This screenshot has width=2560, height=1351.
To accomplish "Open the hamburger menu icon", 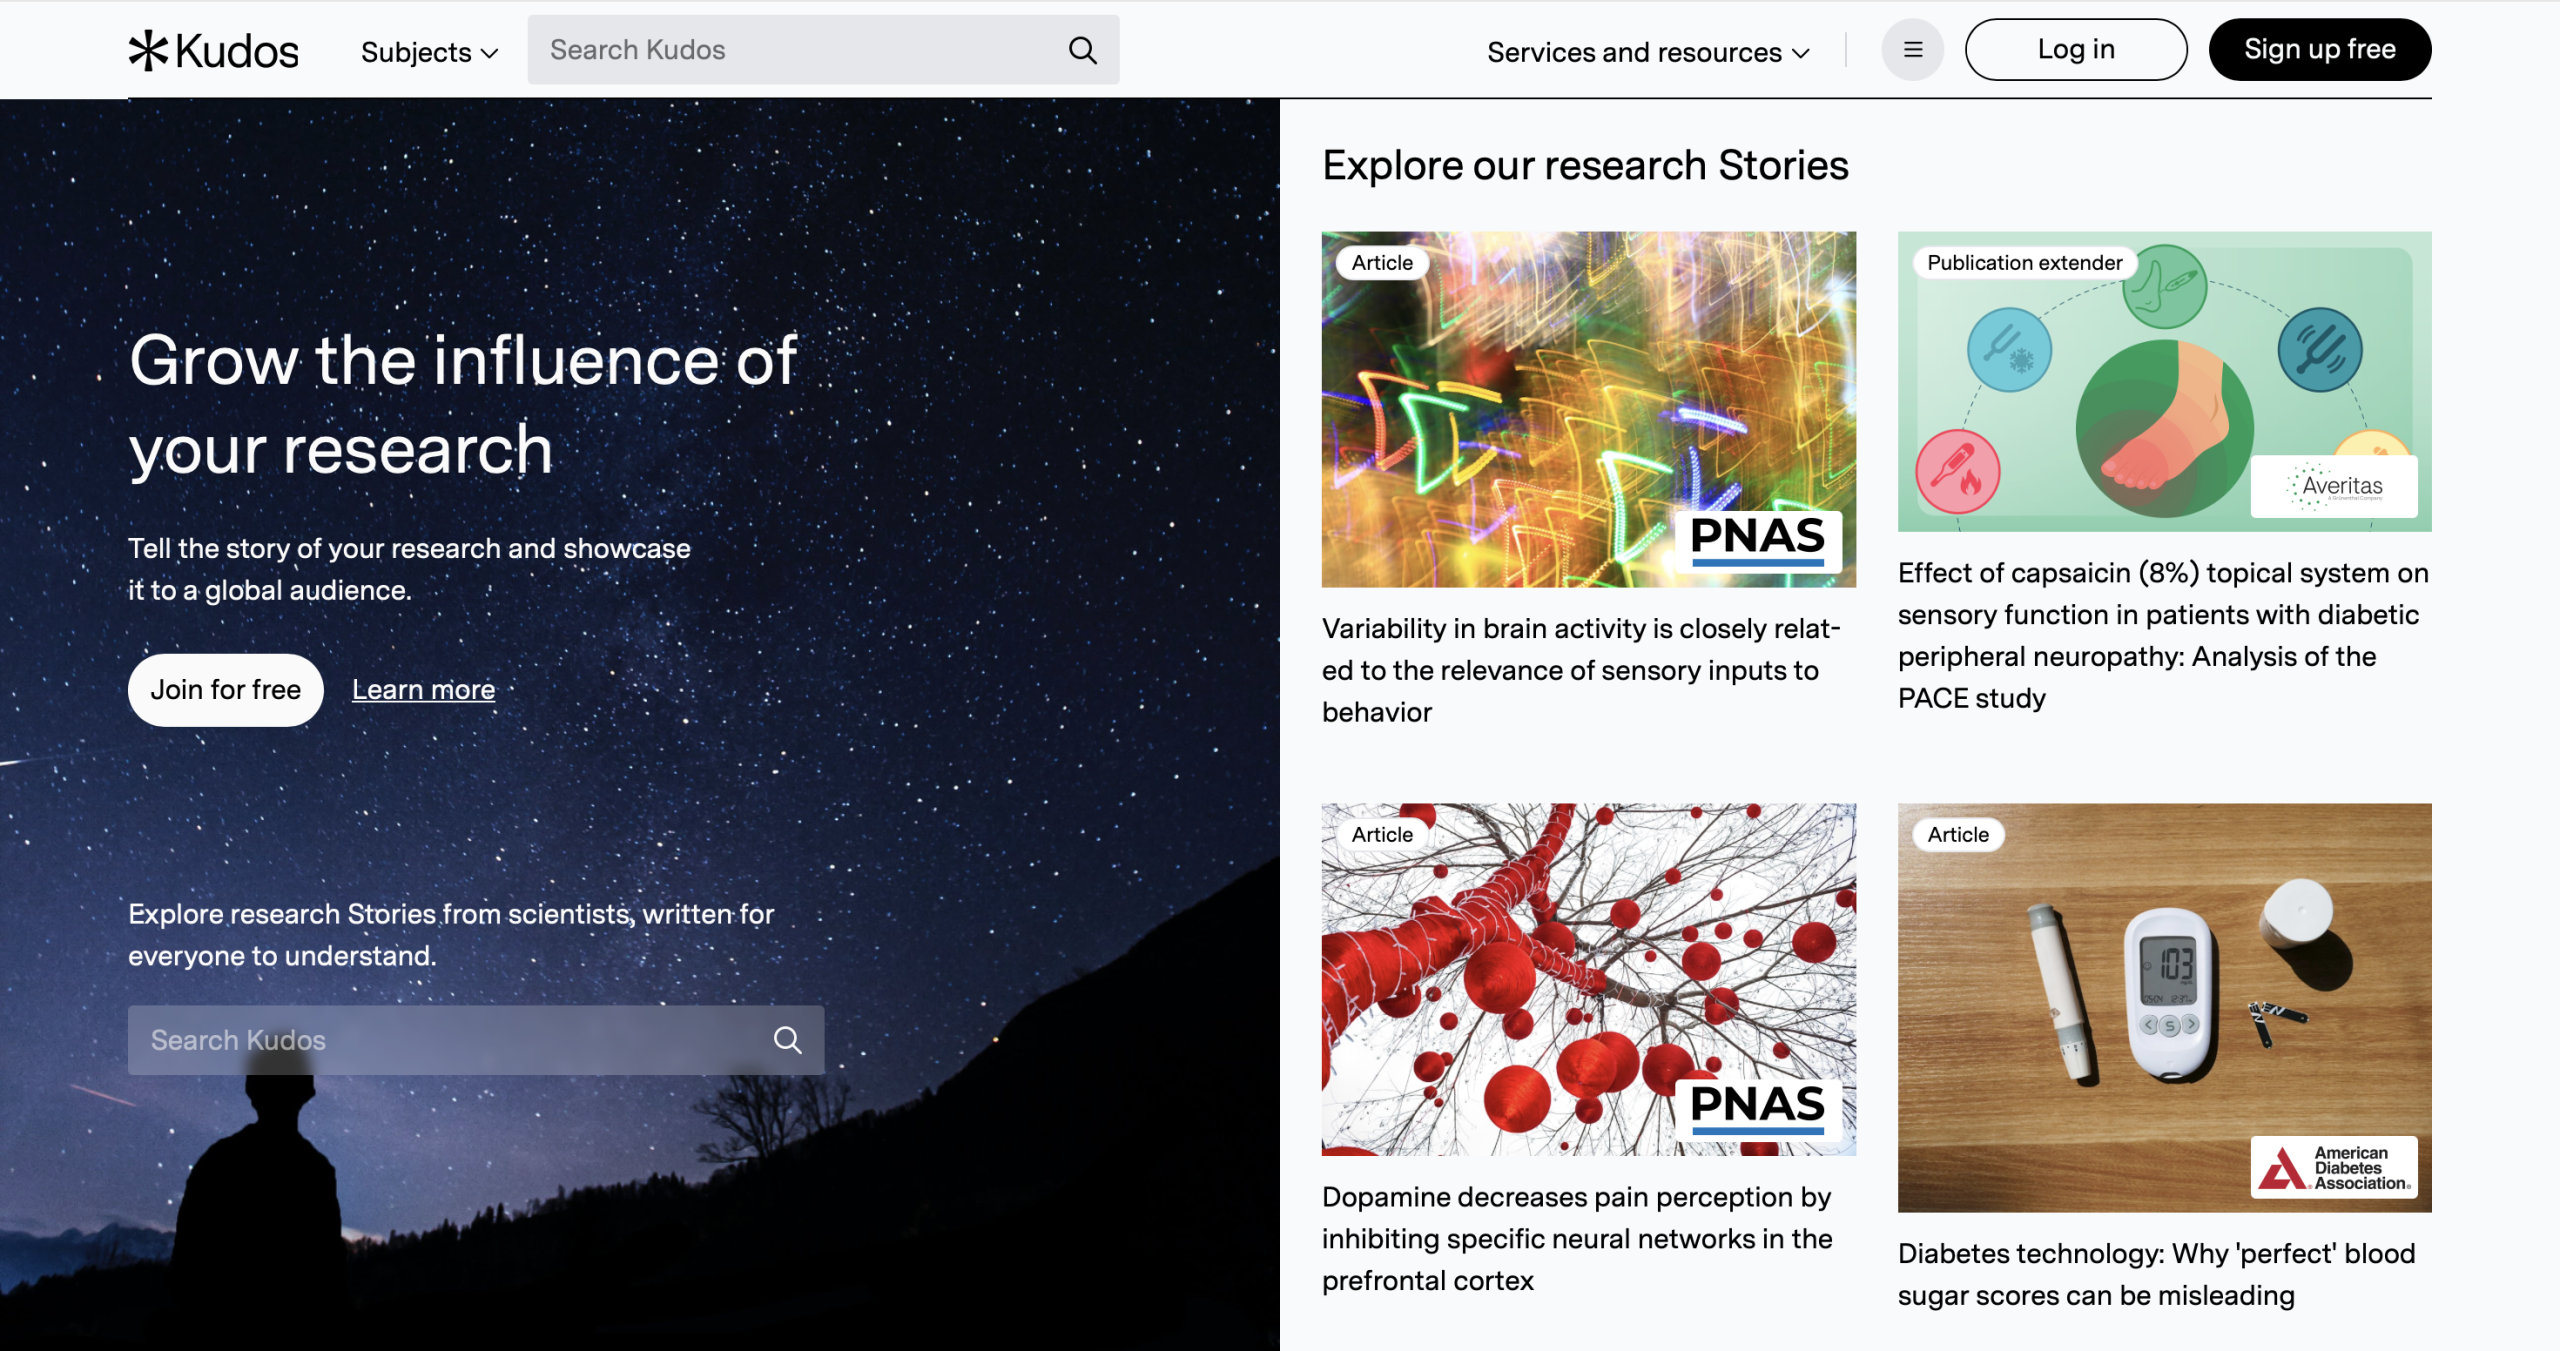I will tap(1912, 50).
